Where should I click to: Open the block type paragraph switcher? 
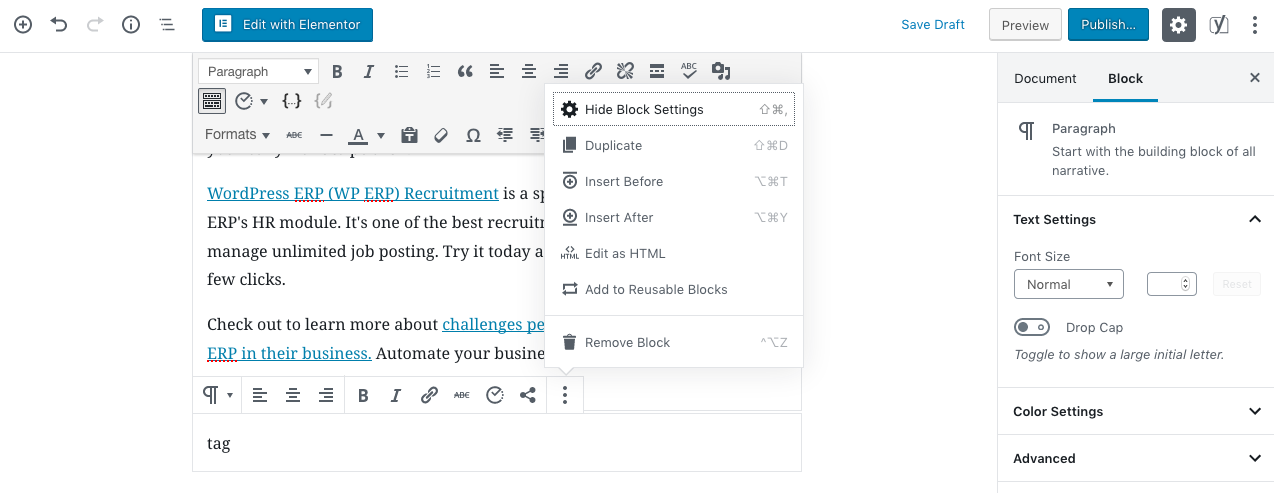218,395
